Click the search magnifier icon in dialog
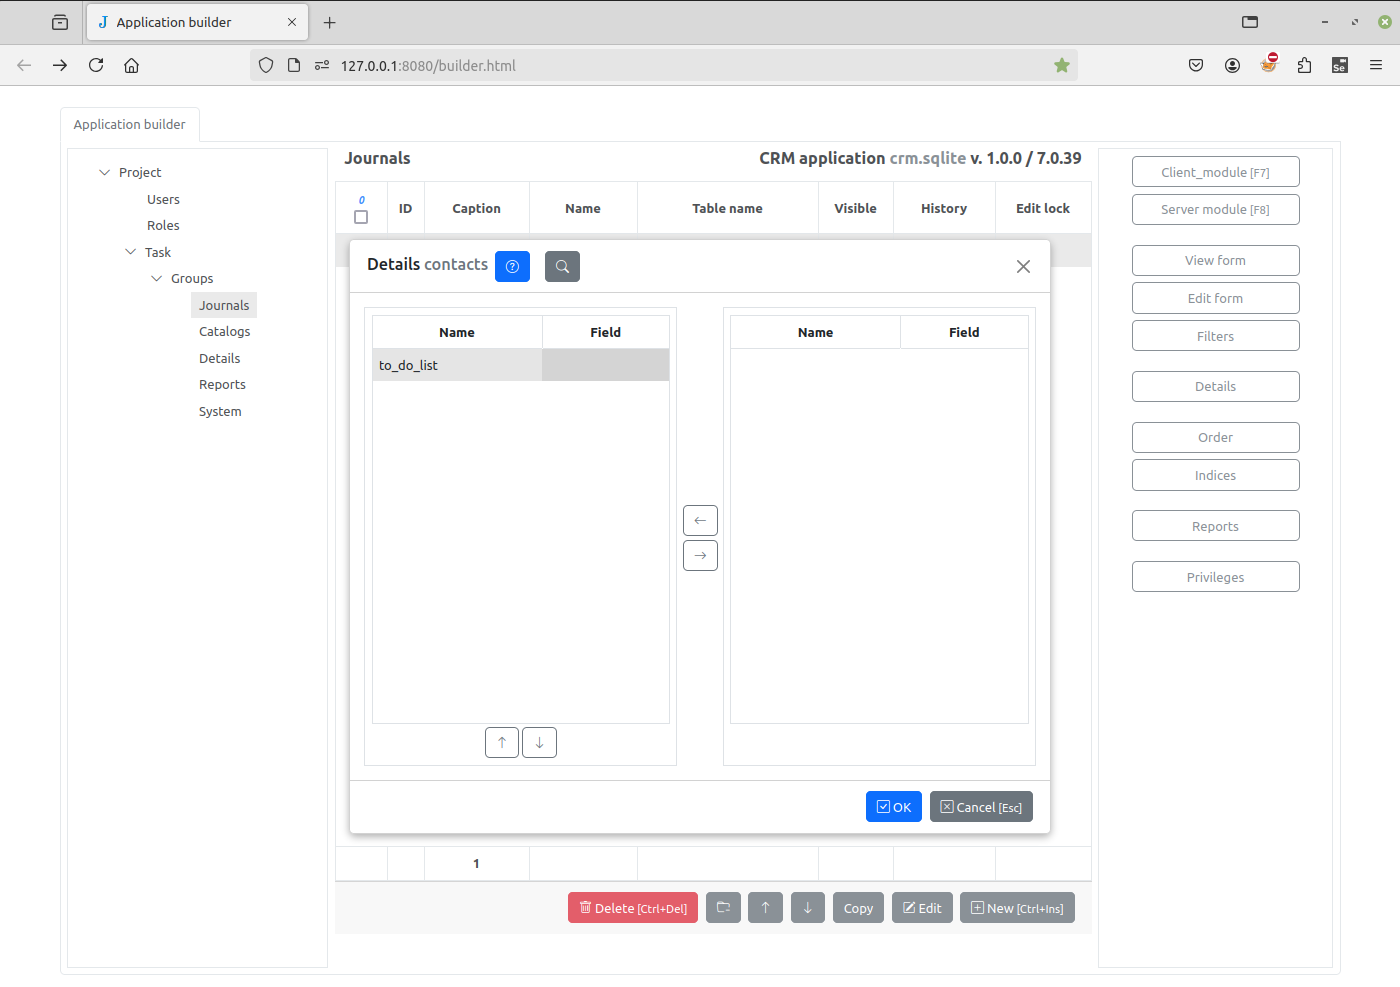The height and width of the screenshot is (987, 1400). pos(562,266)
